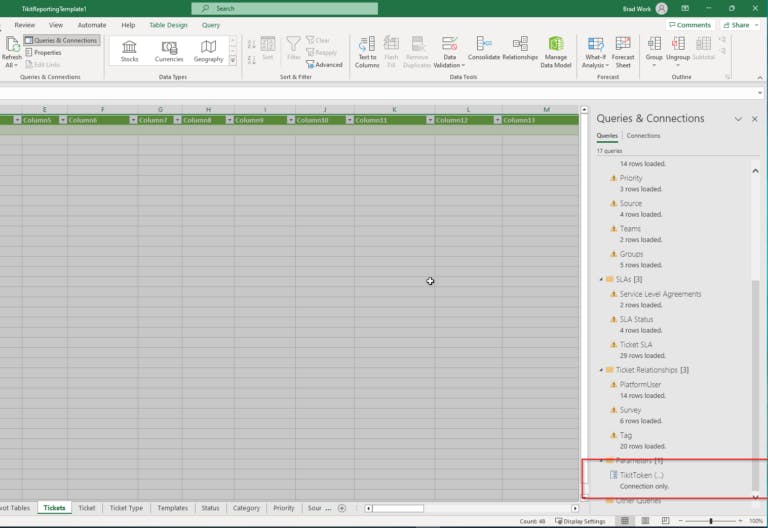Viewport: 768px width, 528px height.
Task: Click the Refresh All icon
Action: coord(12,45)
